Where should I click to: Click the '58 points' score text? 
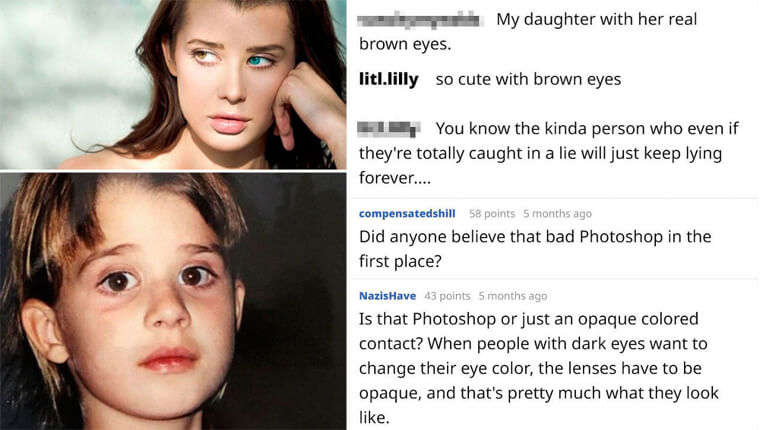tap(491, 214)
